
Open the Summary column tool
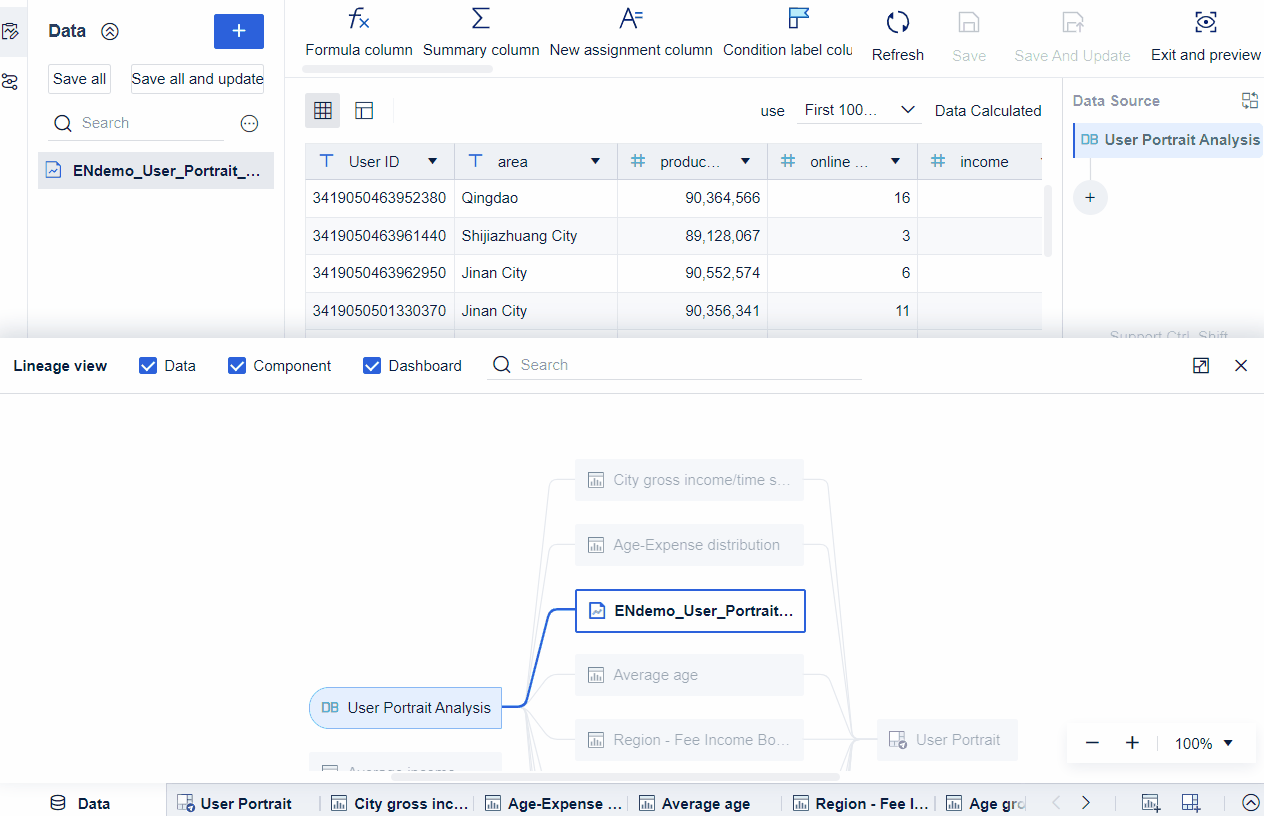click(x=480, y=30)
